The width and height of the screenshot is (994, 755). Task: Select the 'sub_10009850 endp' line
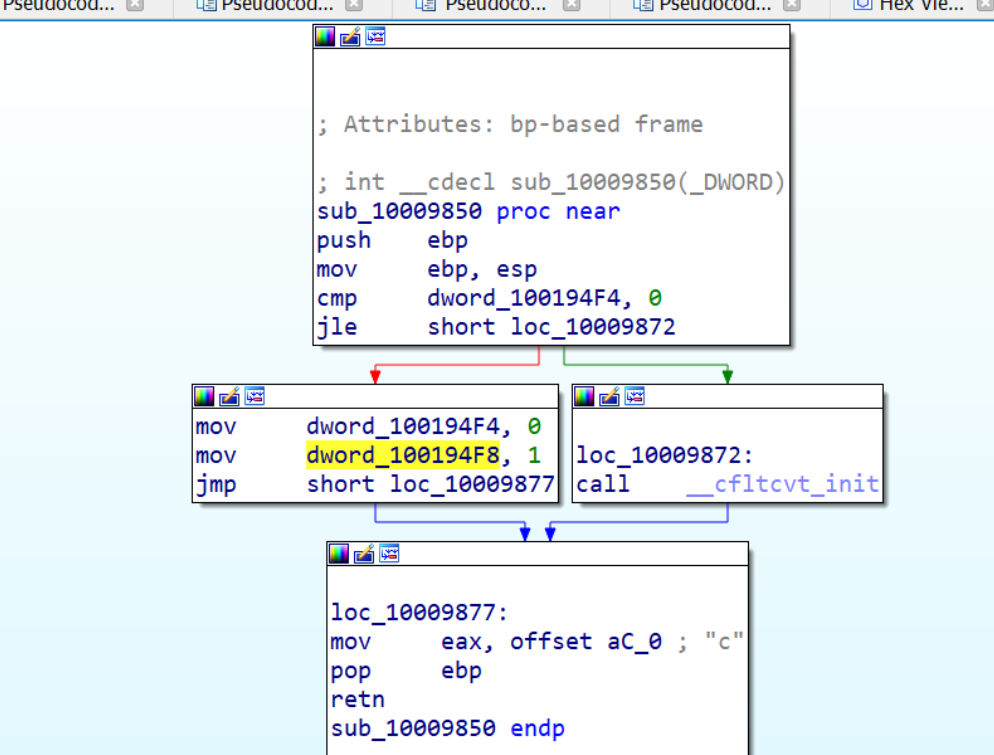pyautogui.click(x=448, y=729)
